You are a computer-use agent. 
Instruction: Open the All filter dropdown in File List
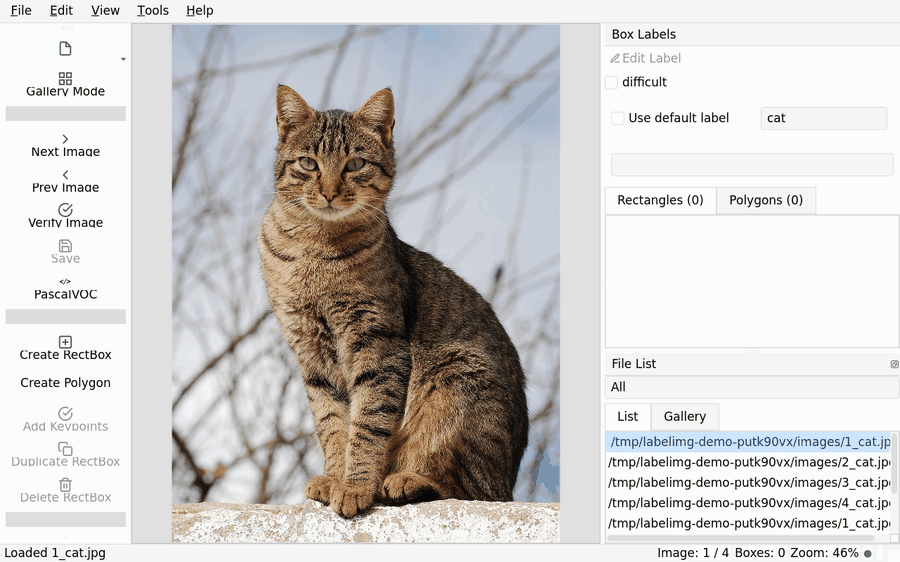752,387
